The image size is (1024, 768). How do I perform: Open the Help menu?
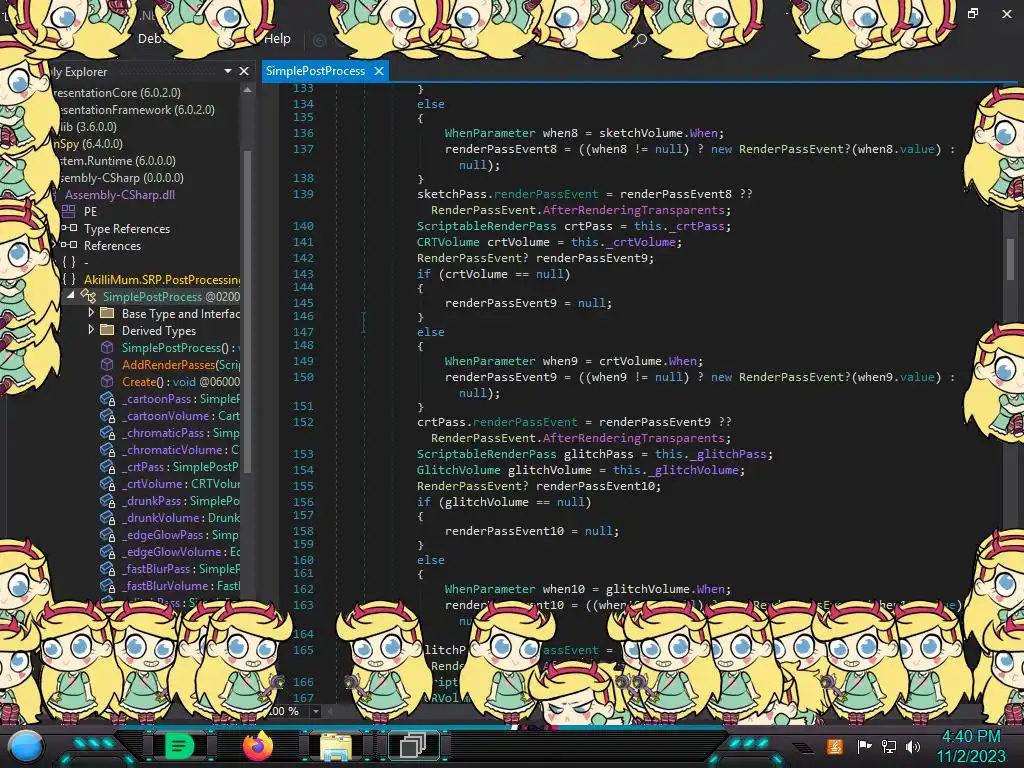(277, 39)
